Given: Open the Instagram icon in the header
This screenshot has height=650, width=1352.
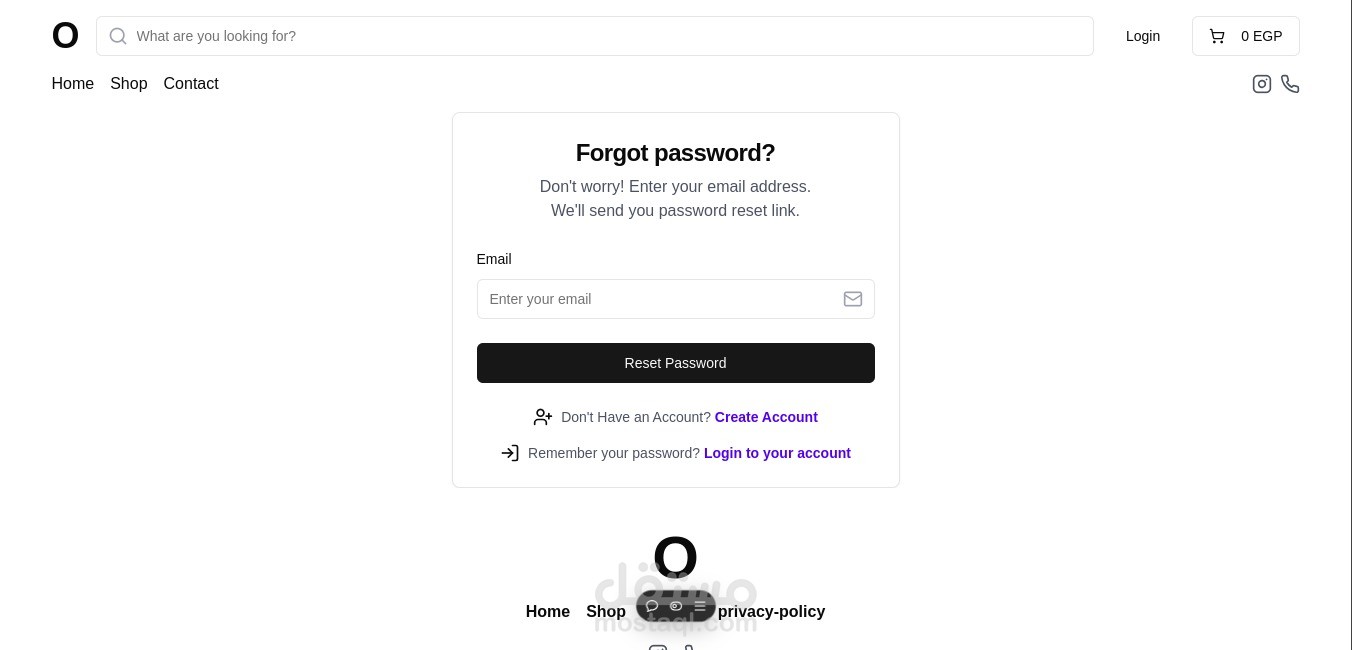Looking at the screenshot, I should 1262,84.
